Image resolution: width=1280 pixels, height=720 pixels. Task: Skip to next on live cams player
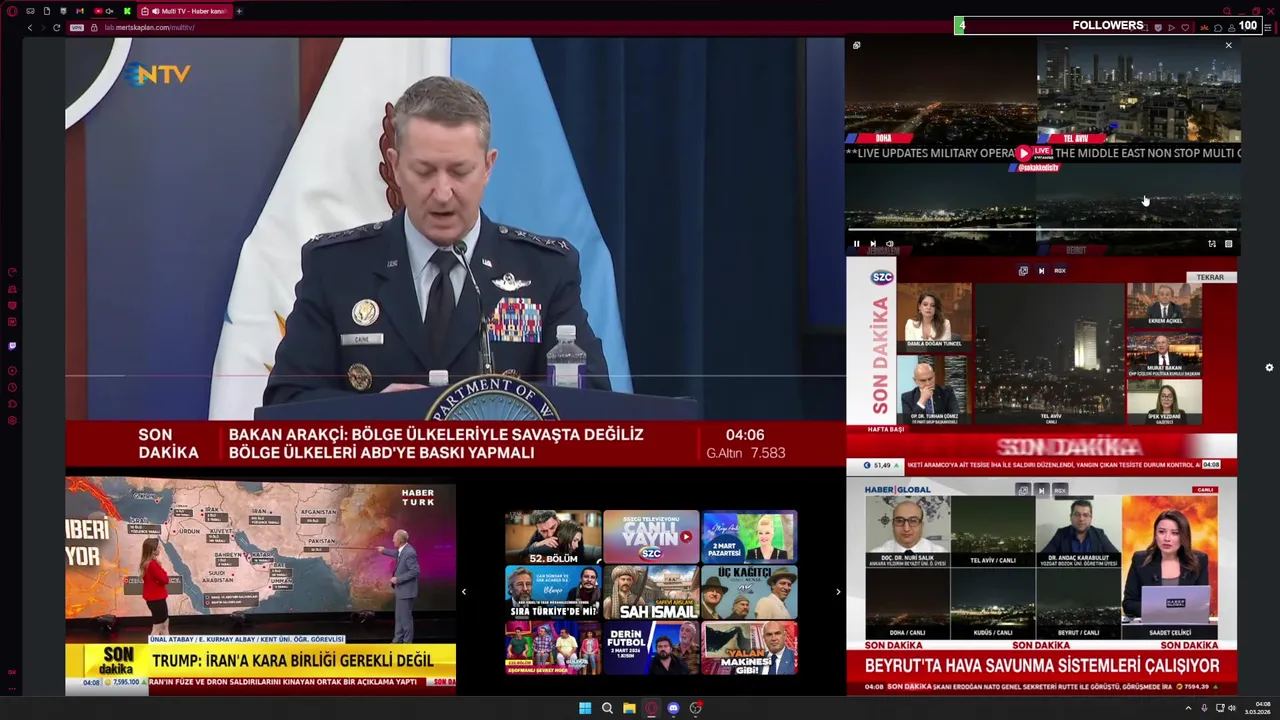tap(872, 244)
